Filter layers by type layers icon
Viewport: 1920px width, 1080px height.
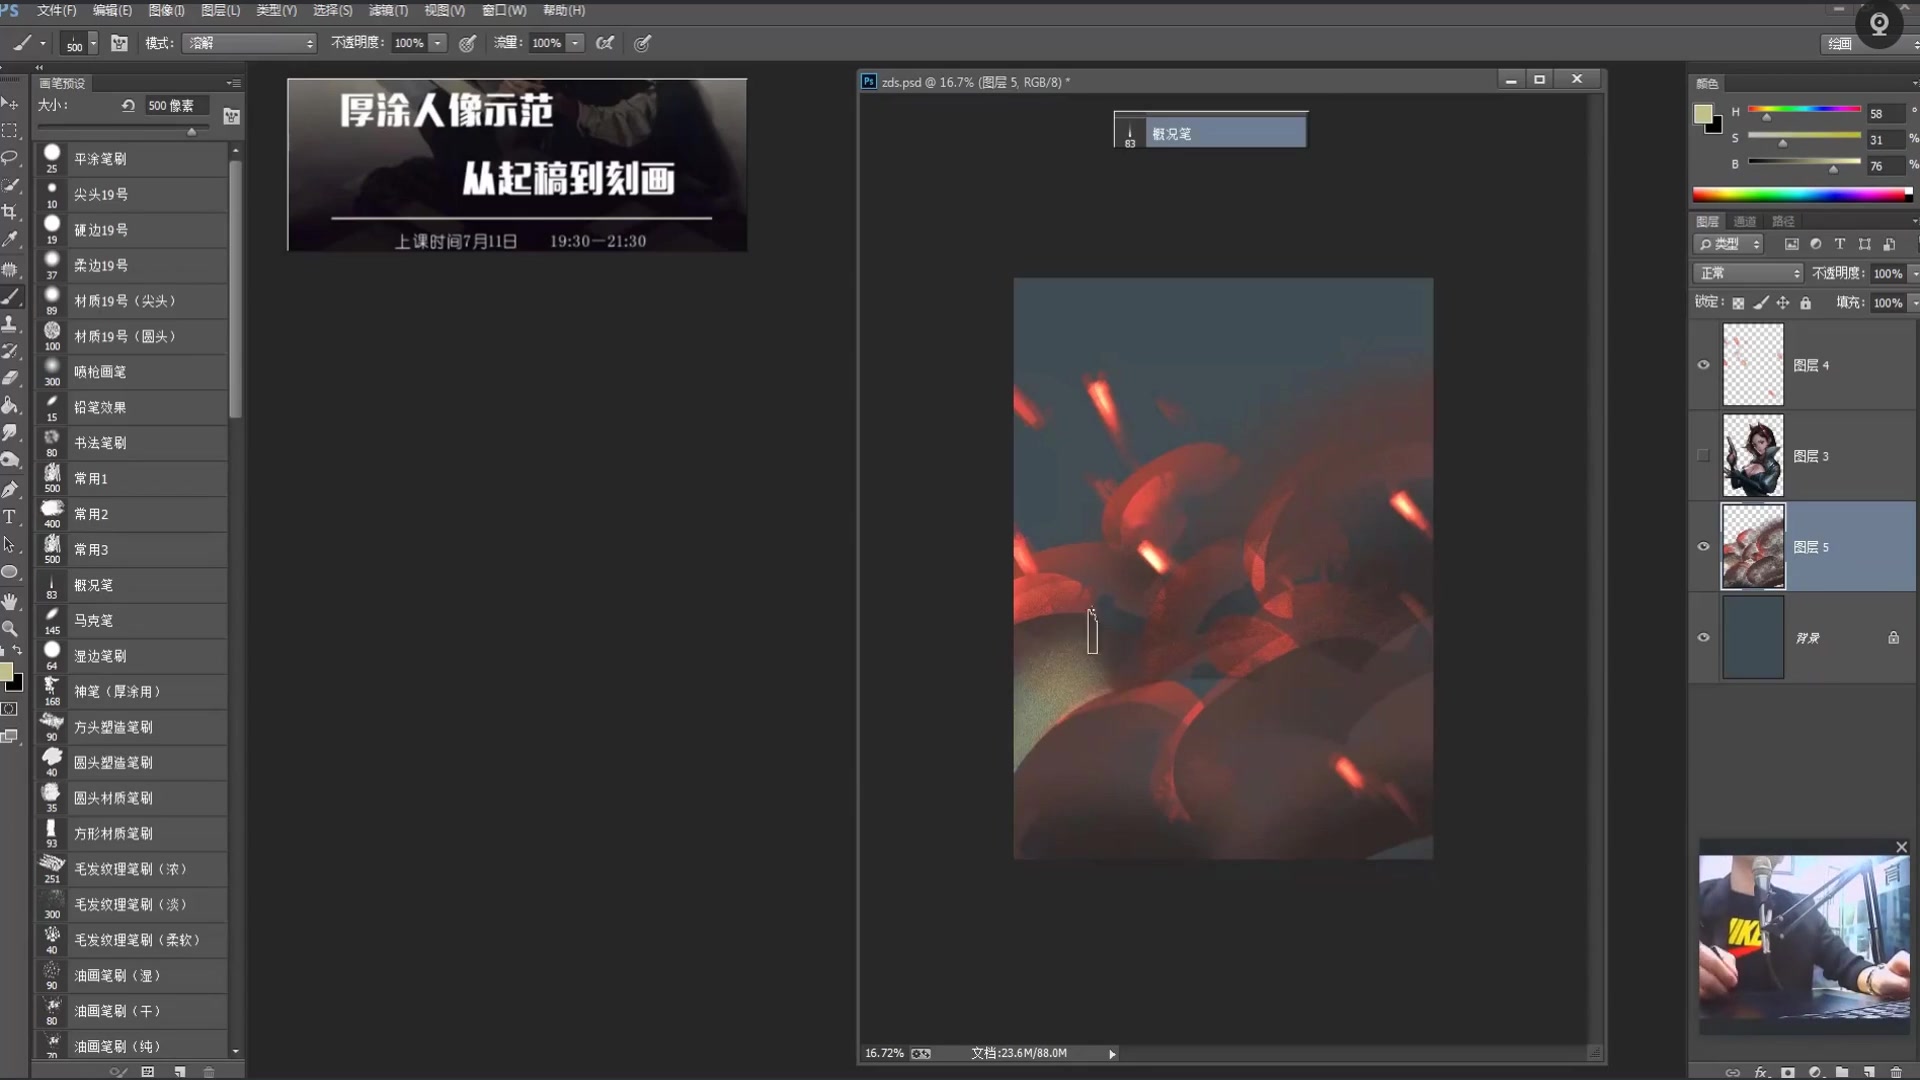pos(1839,244)
